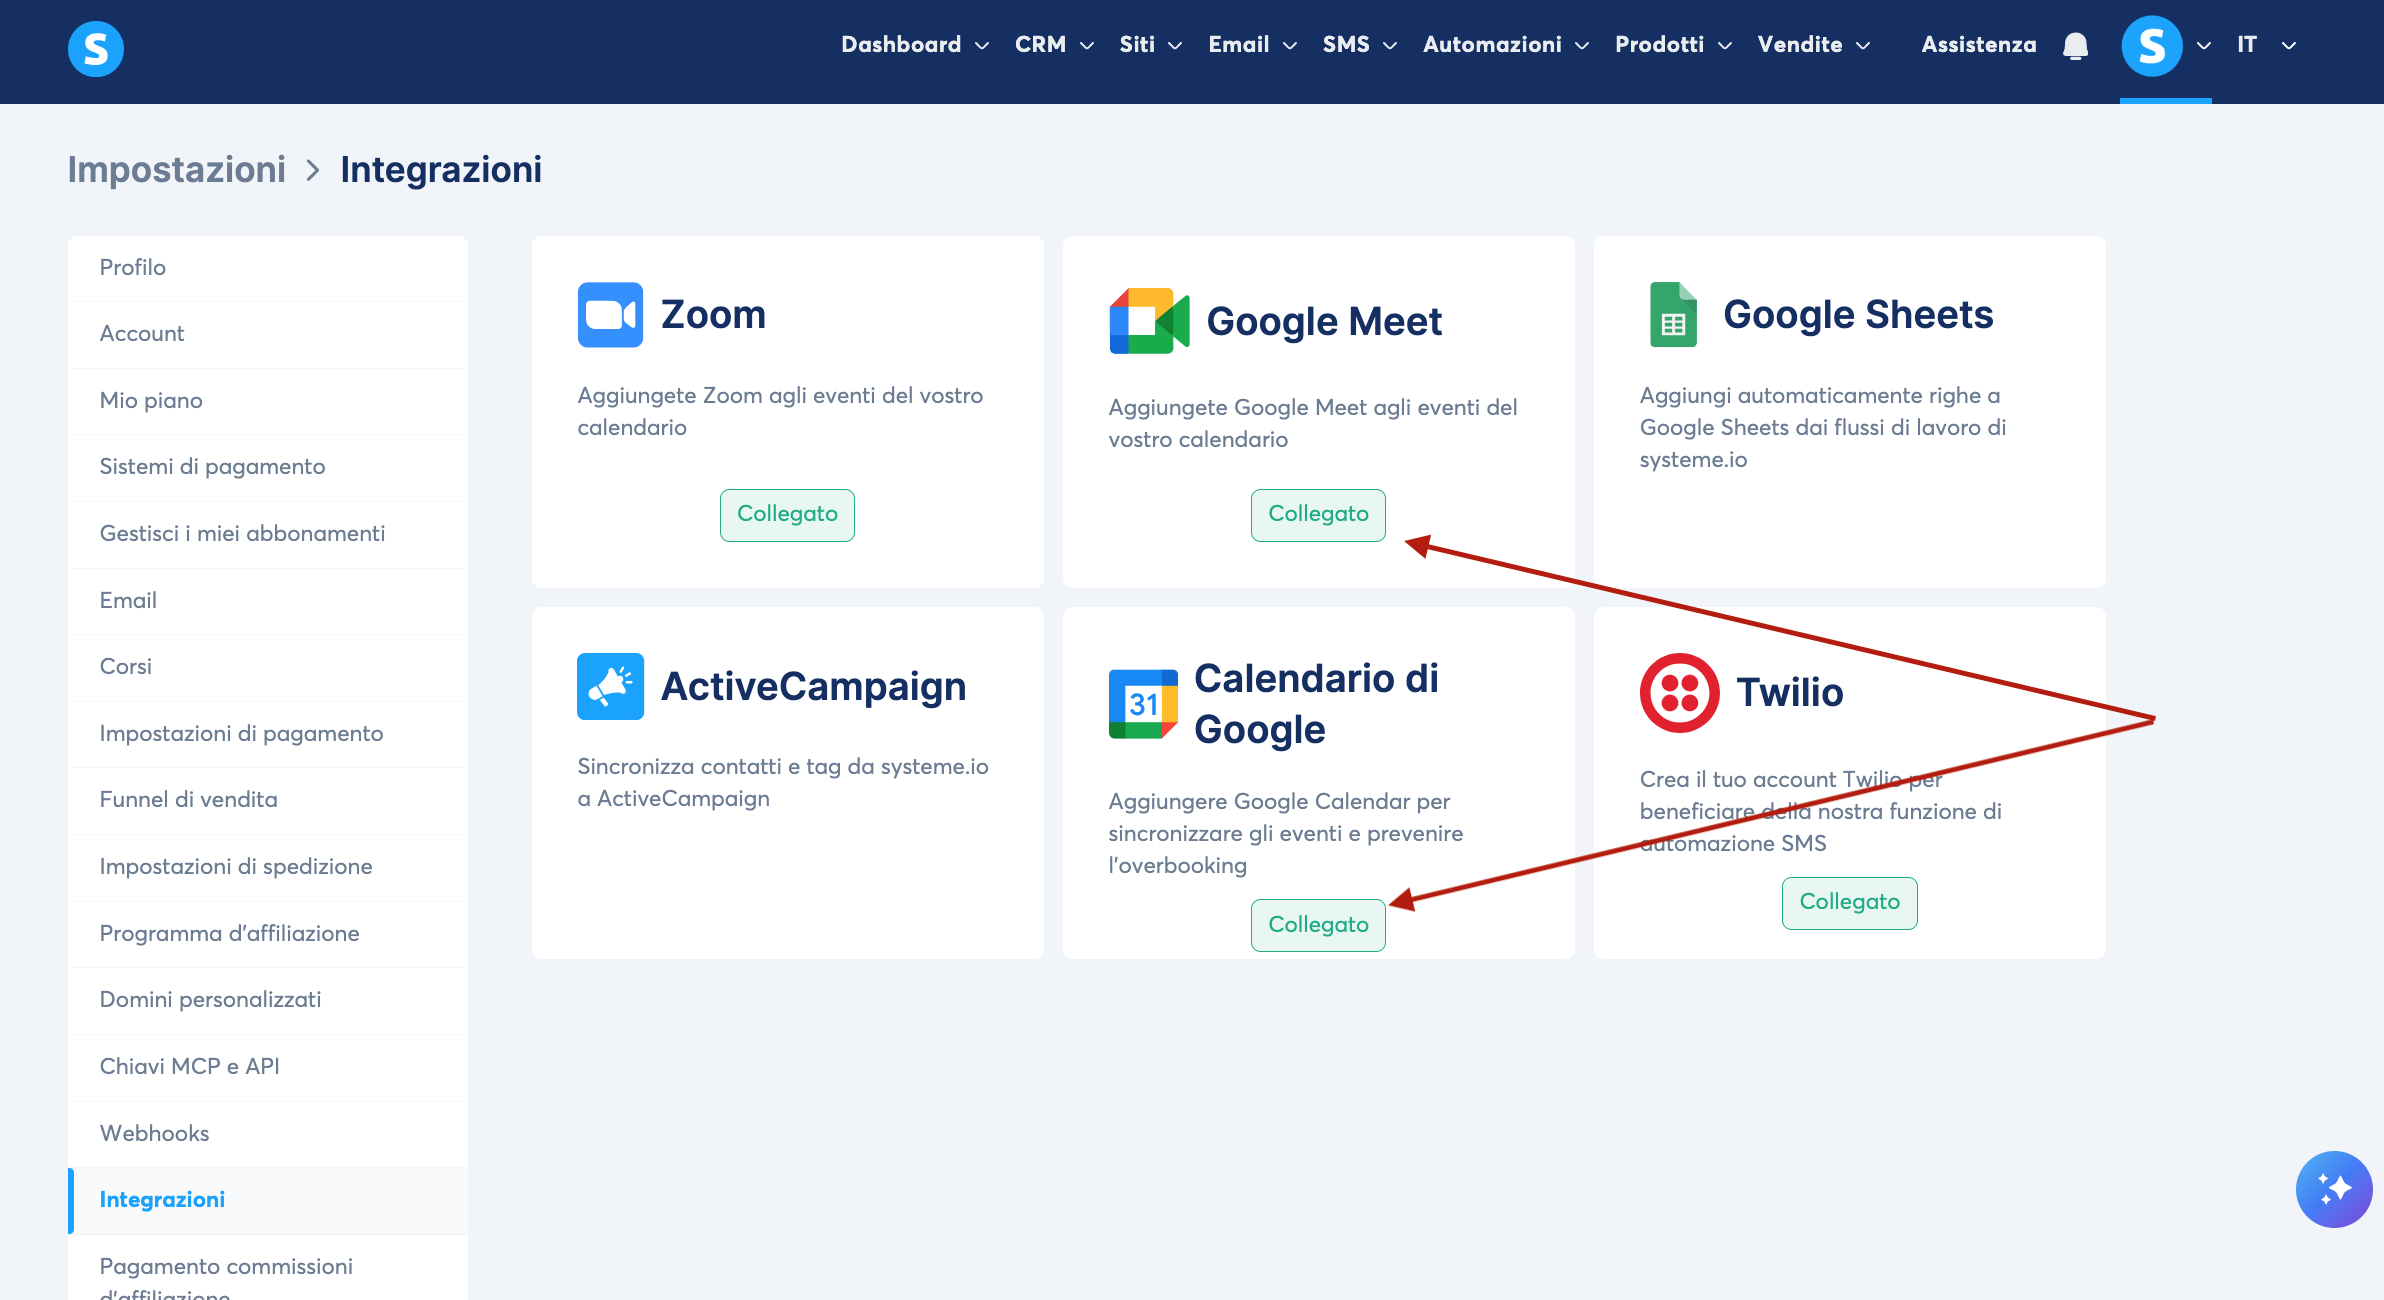This screenshot has height=1300, width=2384.
Task: Click the calendar description 'Aggiungere Google Calendar per sincronizzare'
Action: click(x=1286, y=833)
